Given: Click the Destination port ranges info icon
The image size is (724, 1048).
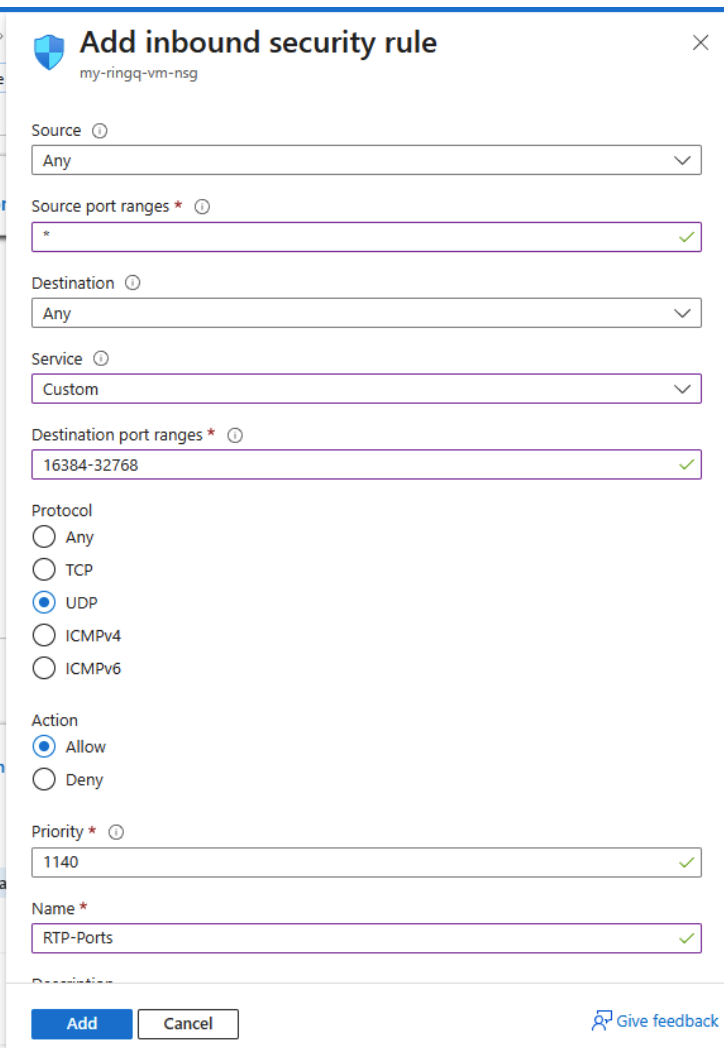Looking at the screenshot, I should coord(234,435).
